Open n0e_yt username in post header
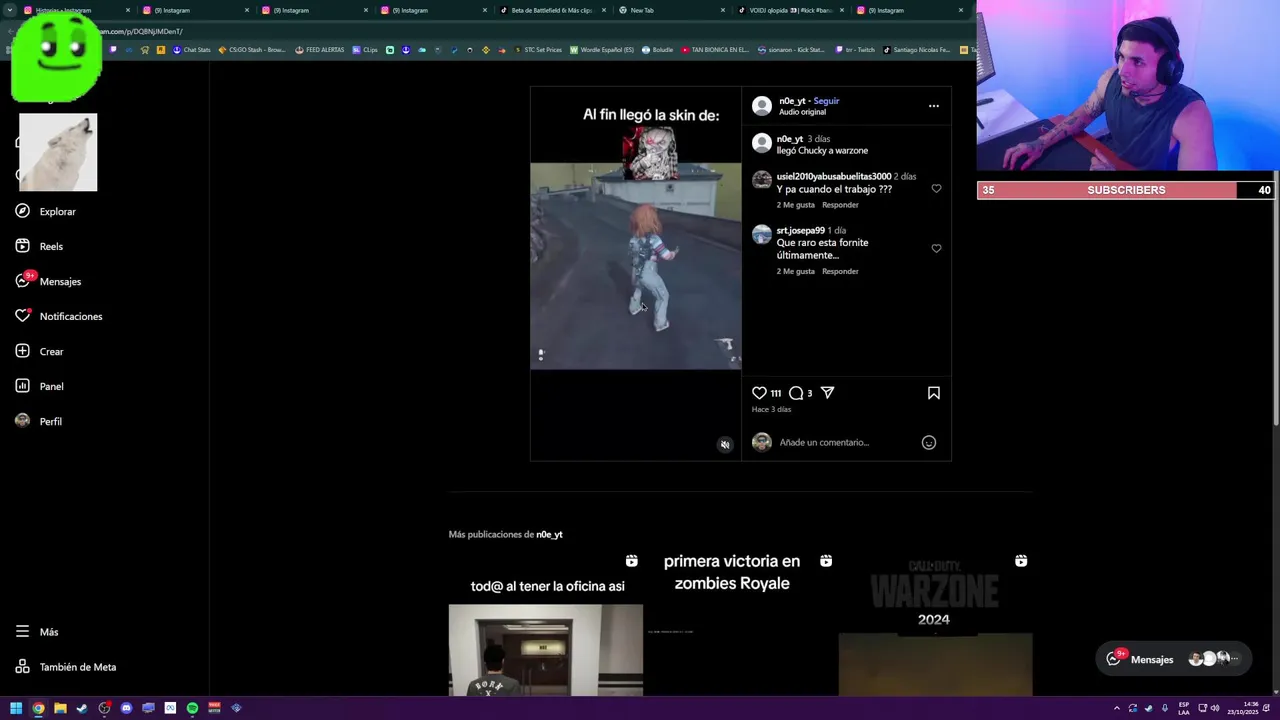 (792, 101)
